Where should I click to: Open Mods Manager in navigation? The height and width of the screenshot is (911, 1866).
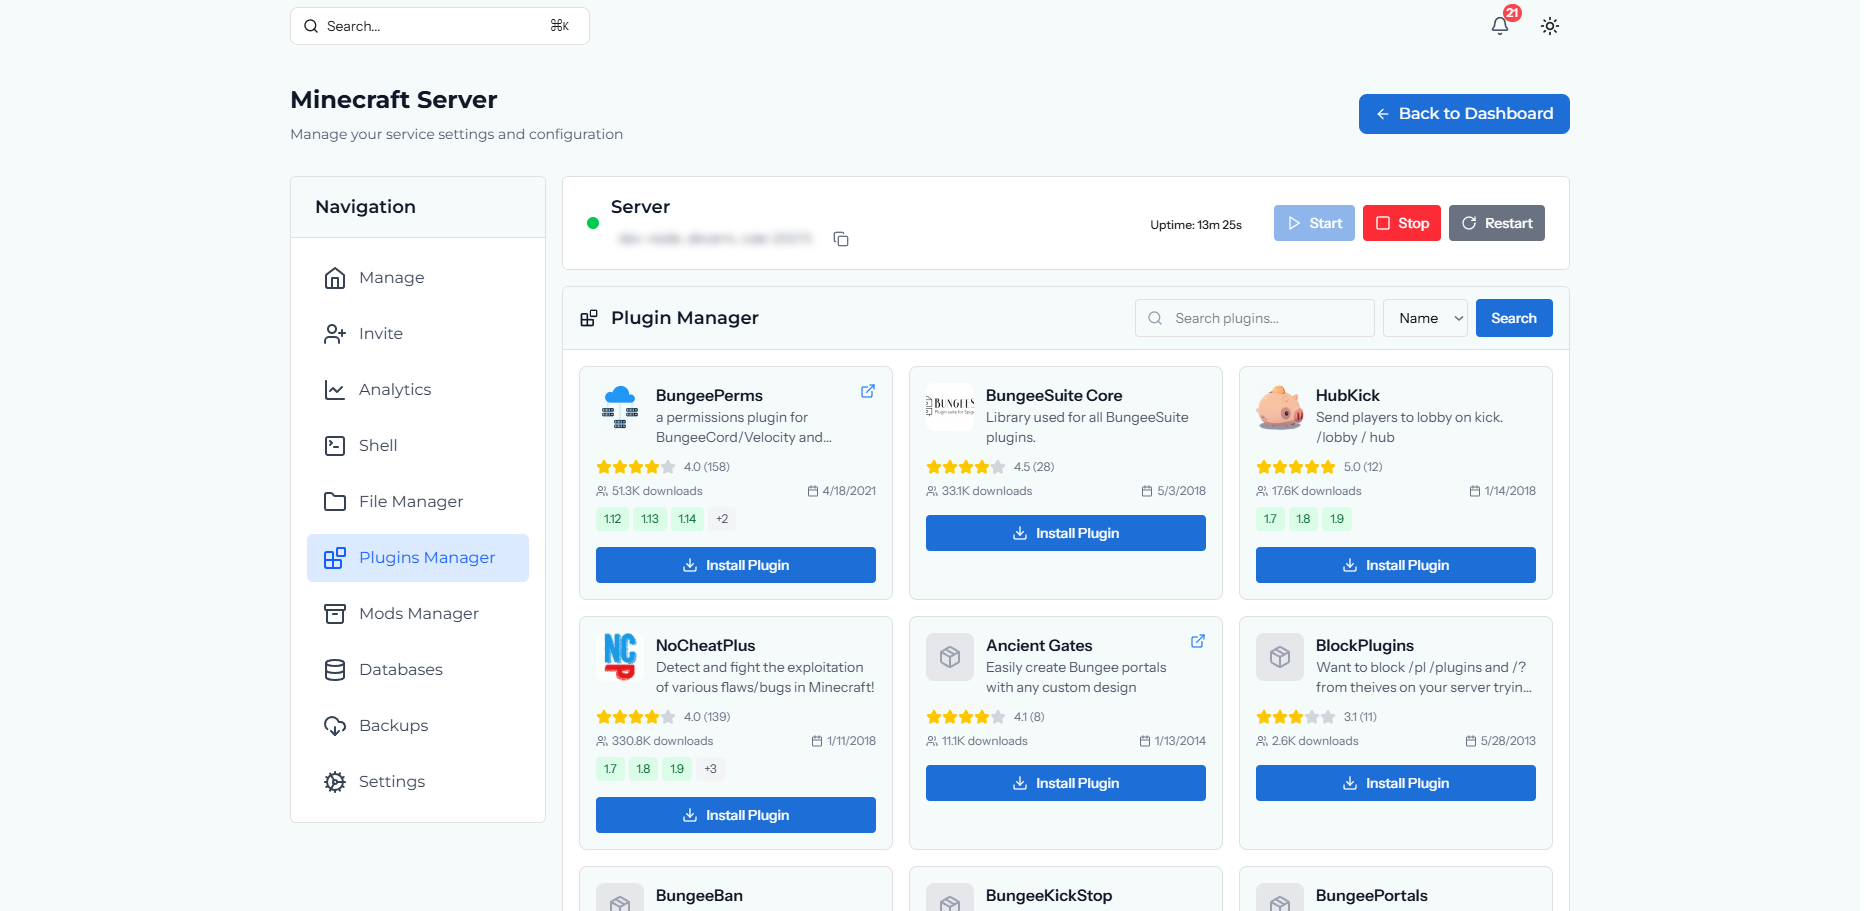[418, 614]
